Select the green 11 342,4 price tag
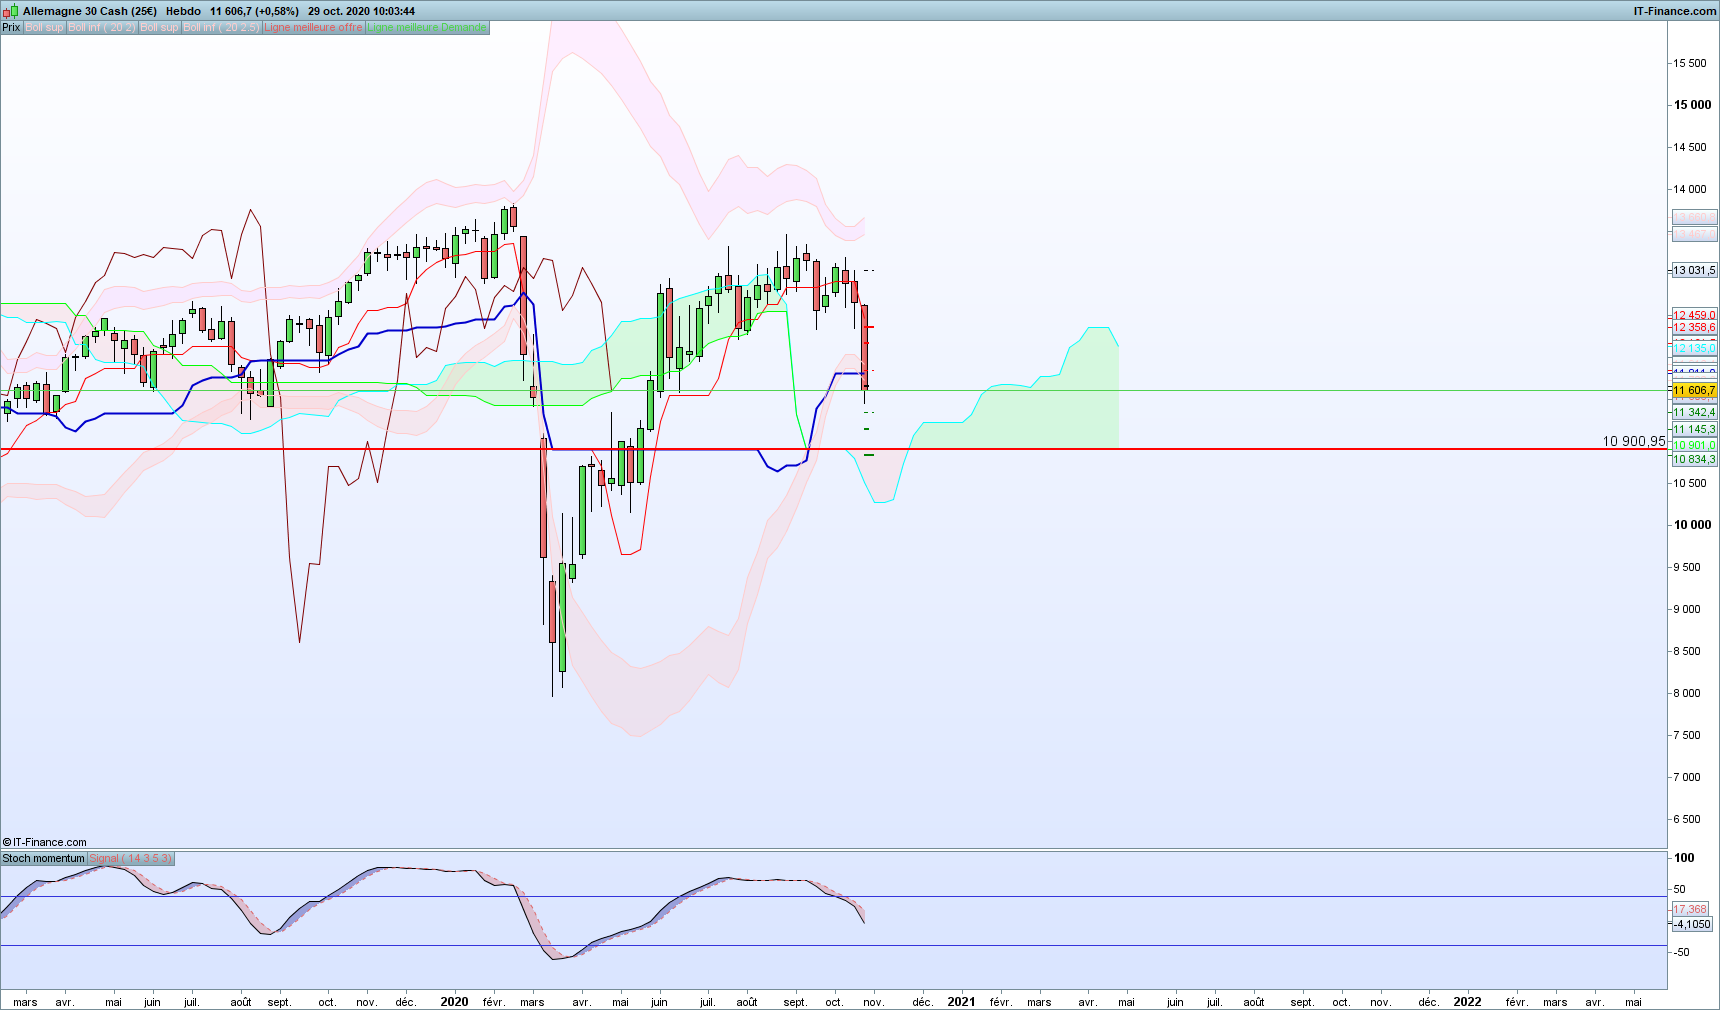Screen dimensions: 1720x1010 (1694, 412)
